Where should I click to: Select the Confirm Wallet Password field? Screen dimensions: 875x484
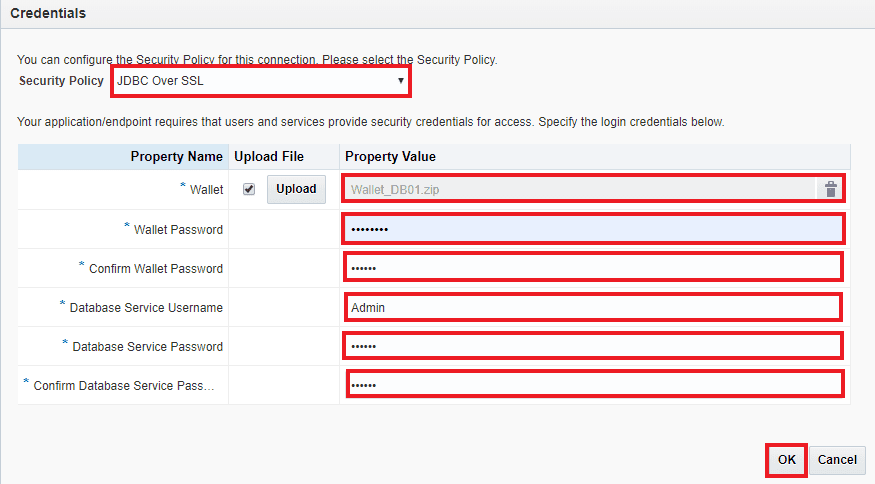pos(593,268)
